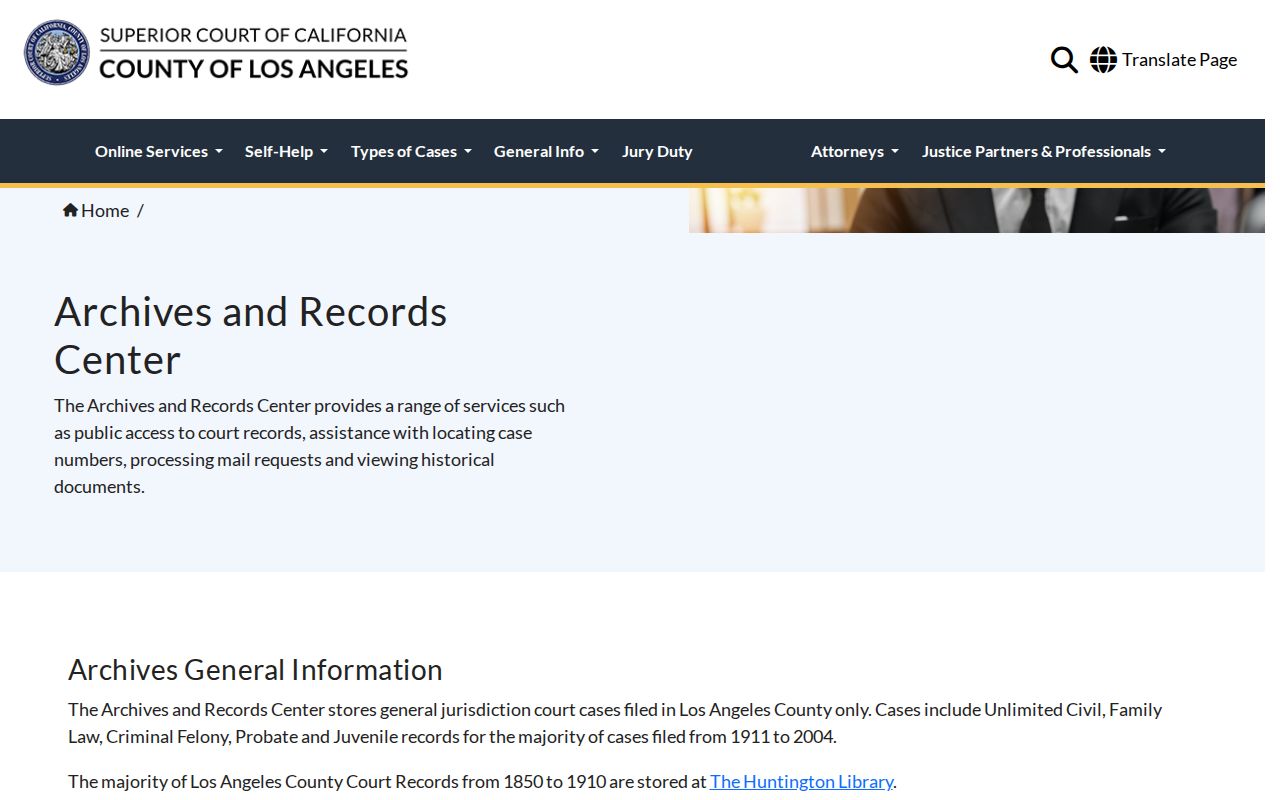The width and height of the screenshot is (1280, 800).
Task: Click the Translate Page text
Action: pos(1179,60)
